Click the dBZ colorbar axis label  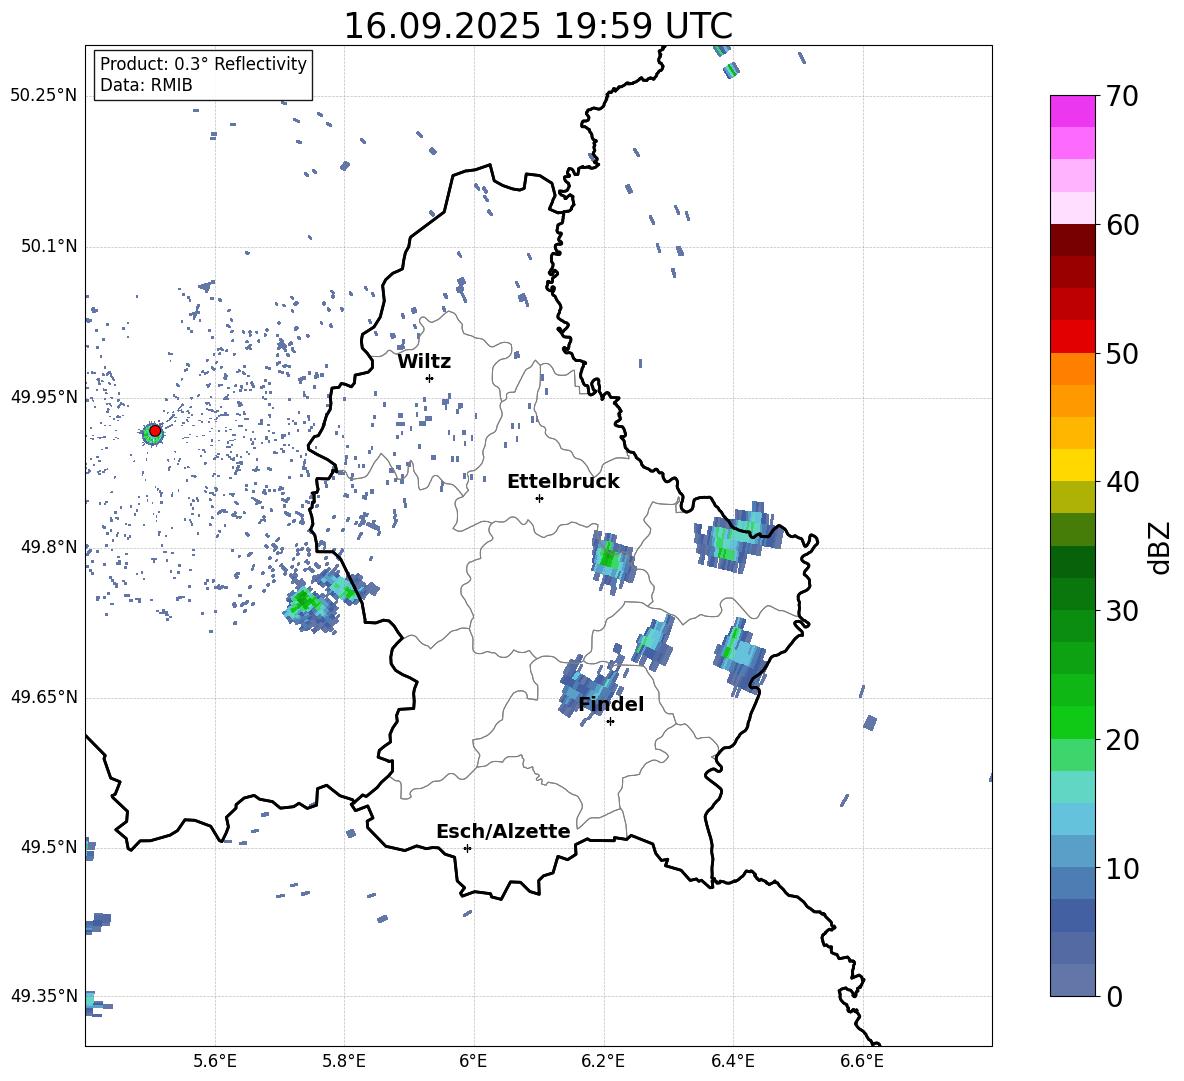point(1161,548)
